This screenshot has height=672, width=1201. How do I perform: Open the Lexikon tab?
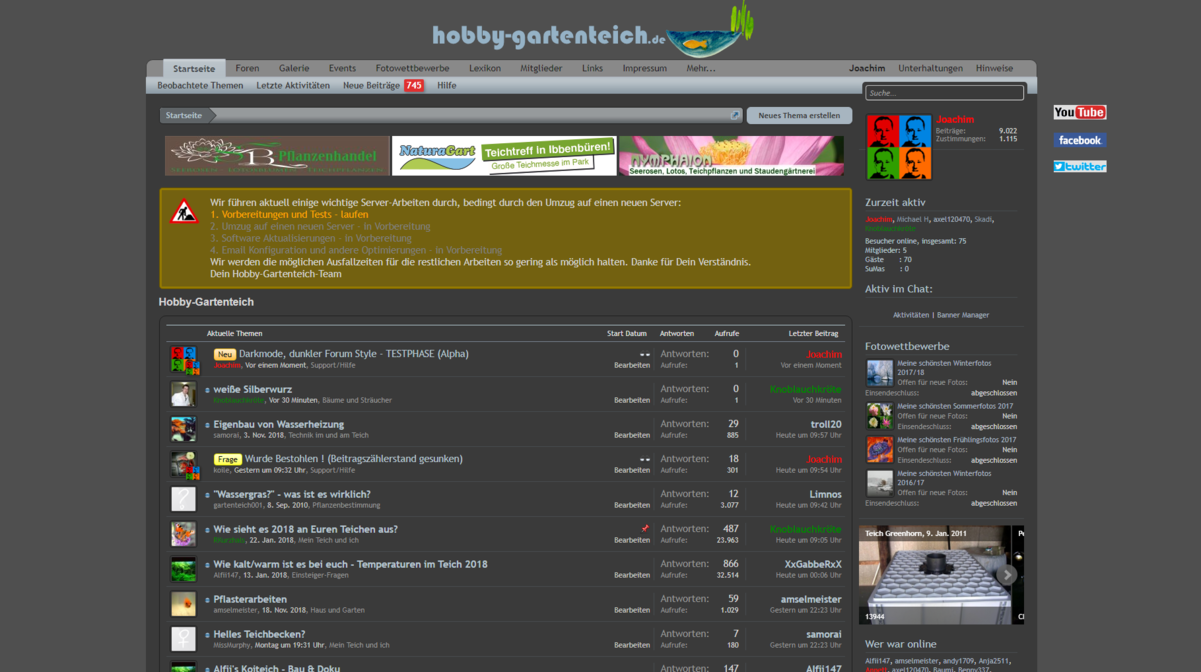coord(485,68)
